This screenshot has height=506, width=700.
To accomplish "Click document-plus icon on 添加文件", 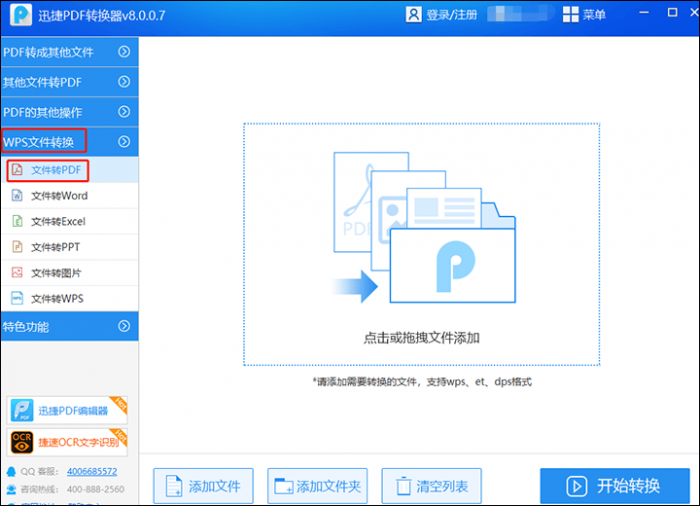I will coord(174,486).
